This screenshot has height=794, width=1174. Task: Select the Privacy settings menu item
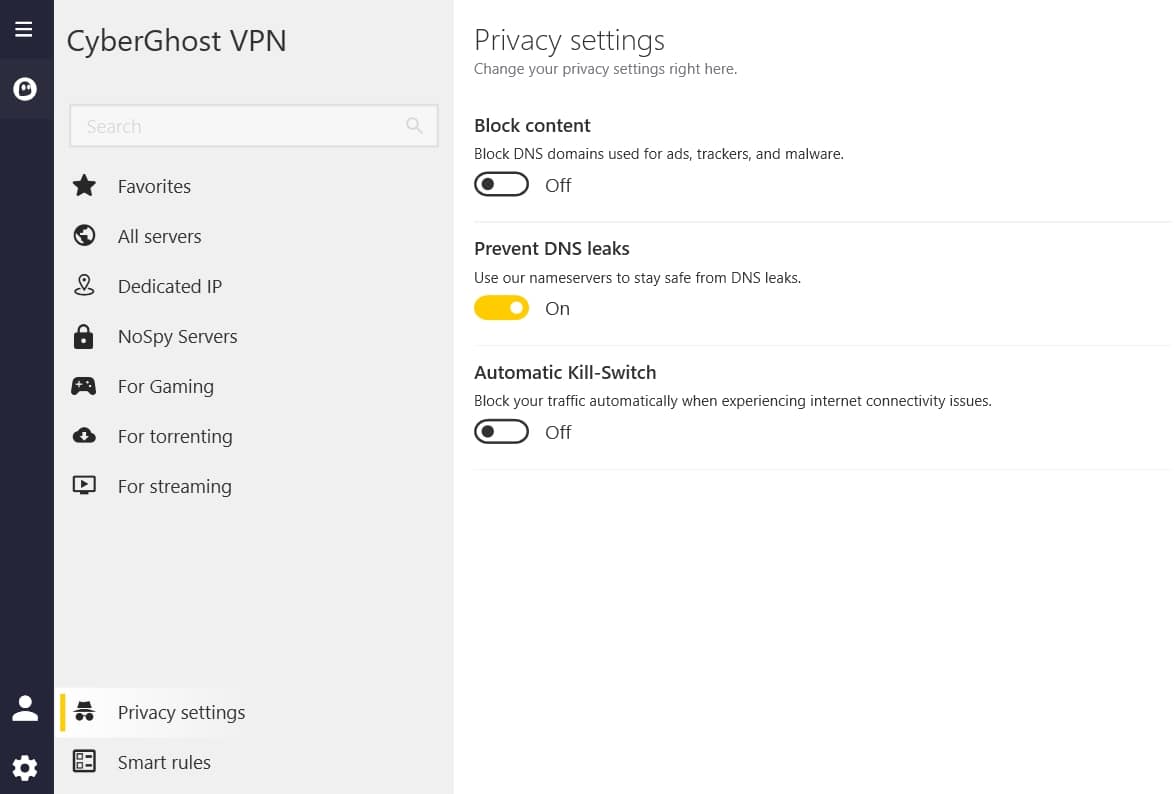pyautogui.click(x=253, y=712)
